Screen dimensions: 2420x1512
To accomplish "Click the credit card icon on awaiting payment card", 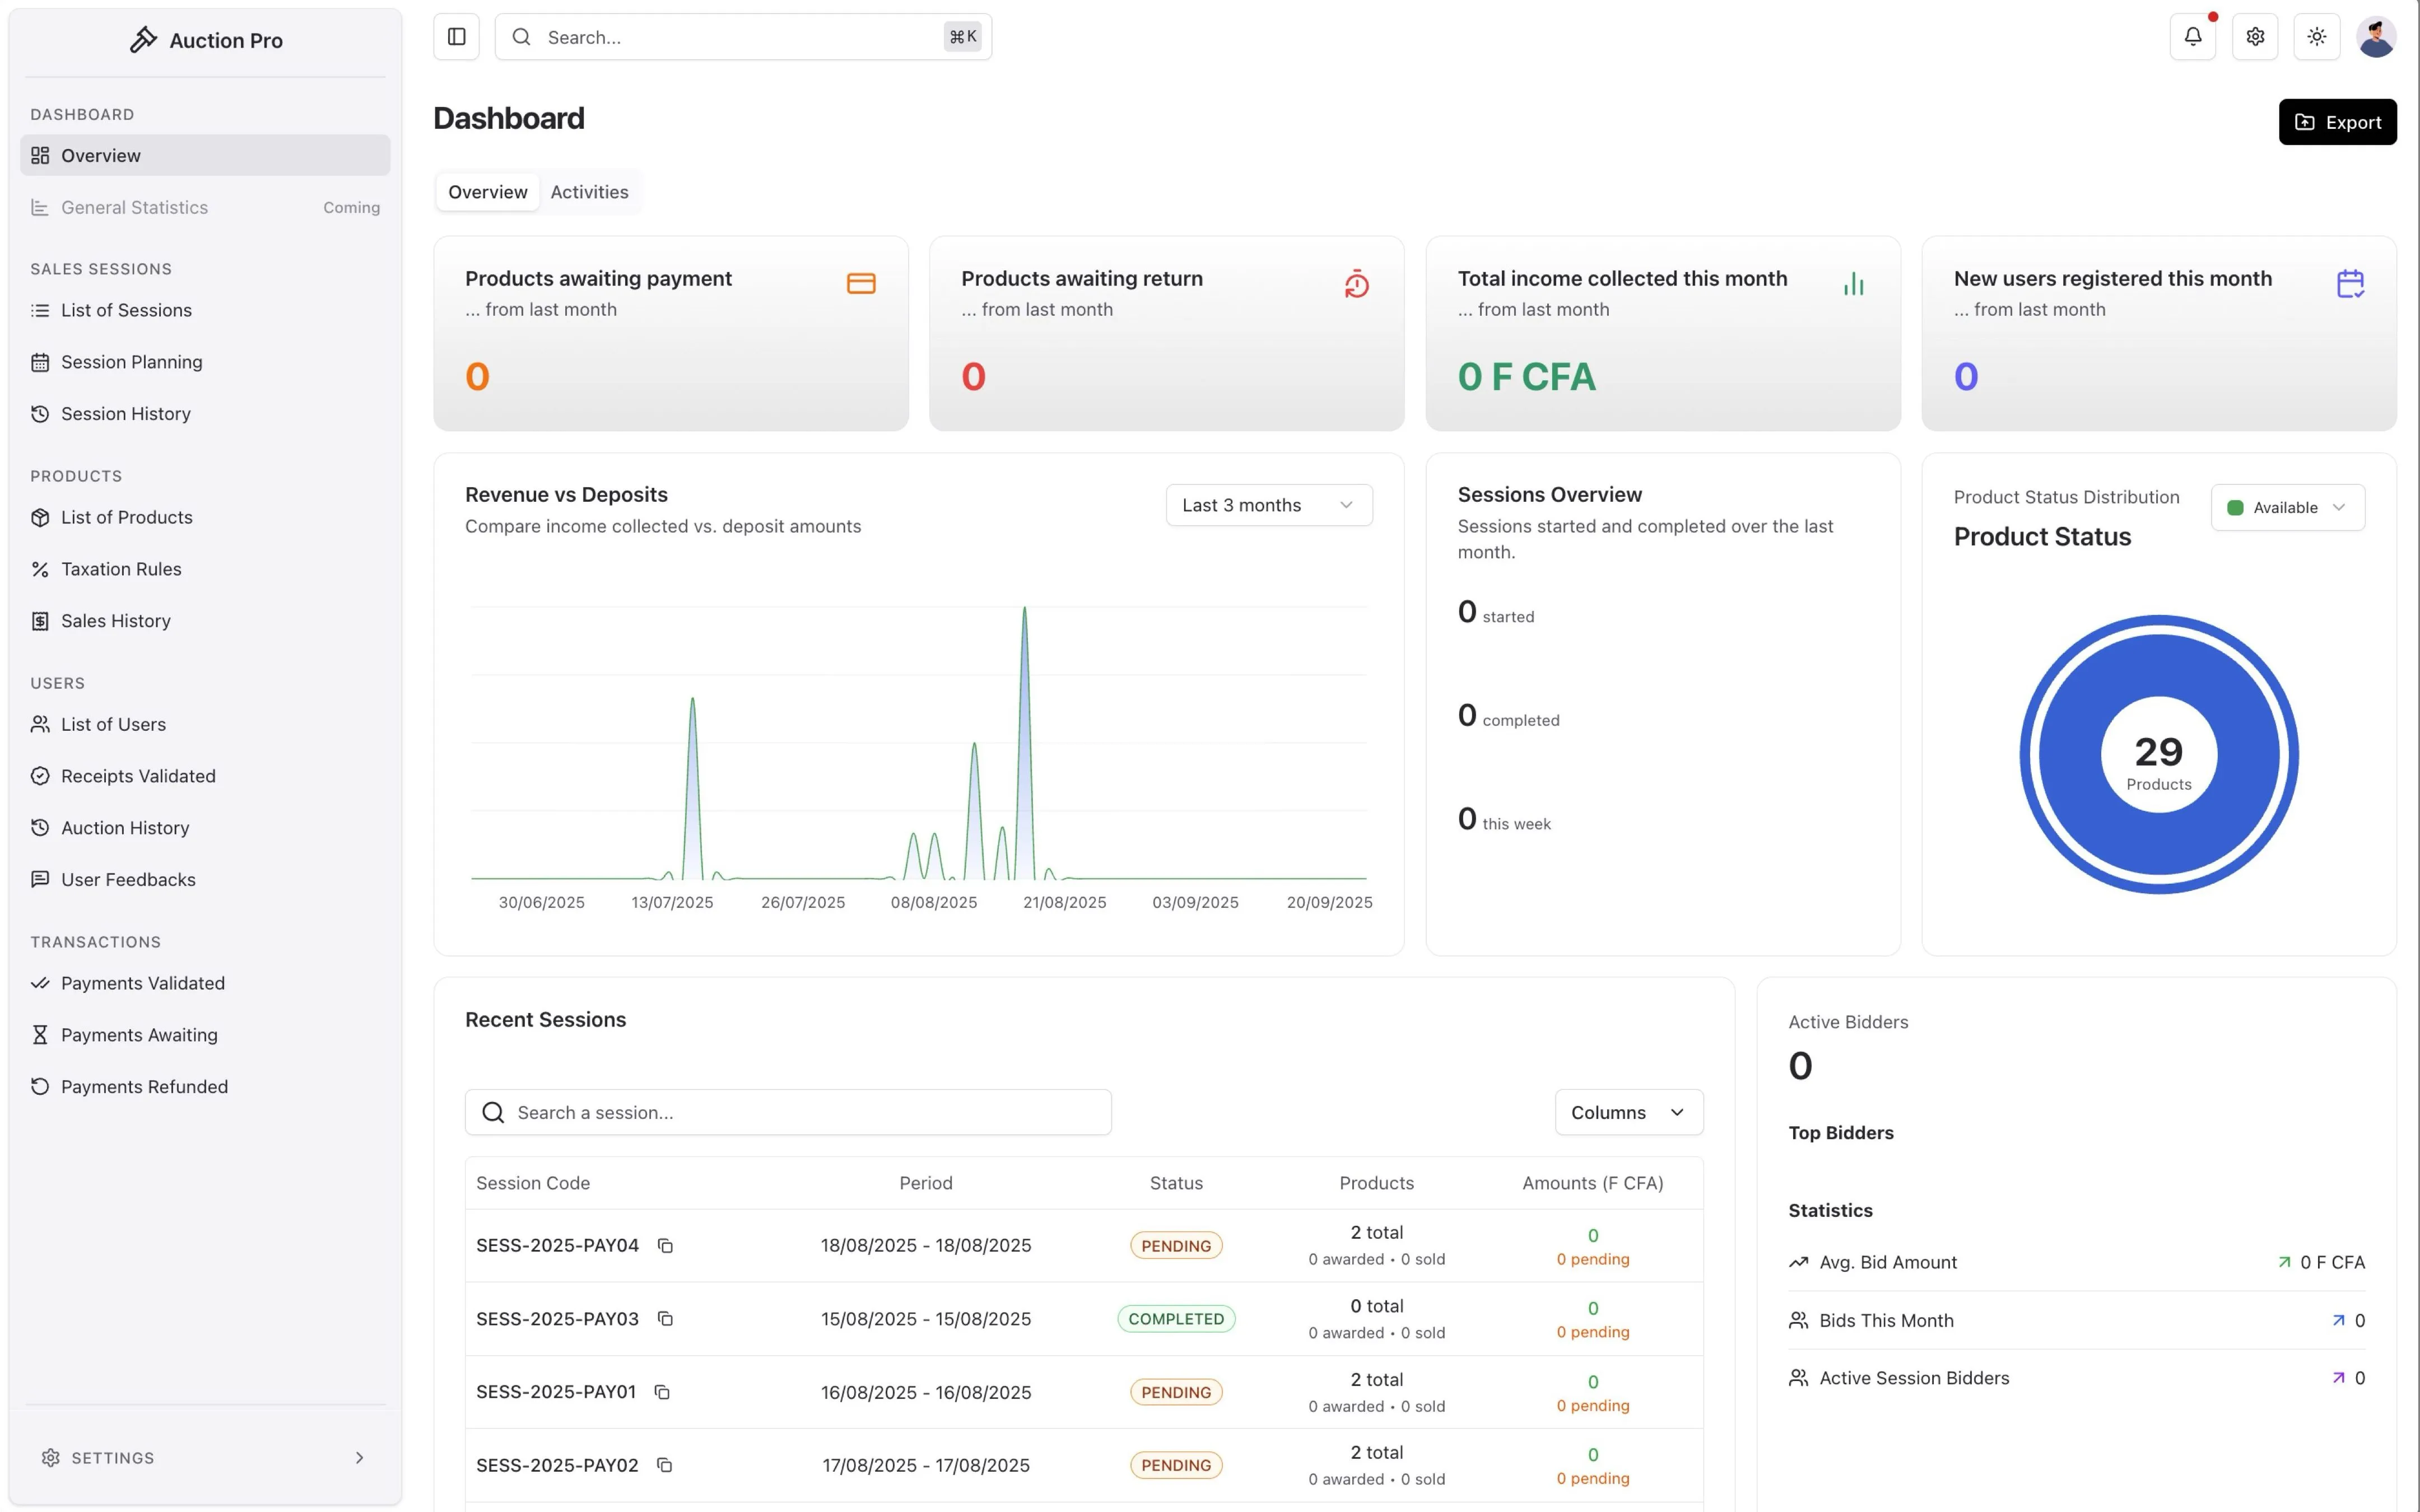I will tap(861, 284).
